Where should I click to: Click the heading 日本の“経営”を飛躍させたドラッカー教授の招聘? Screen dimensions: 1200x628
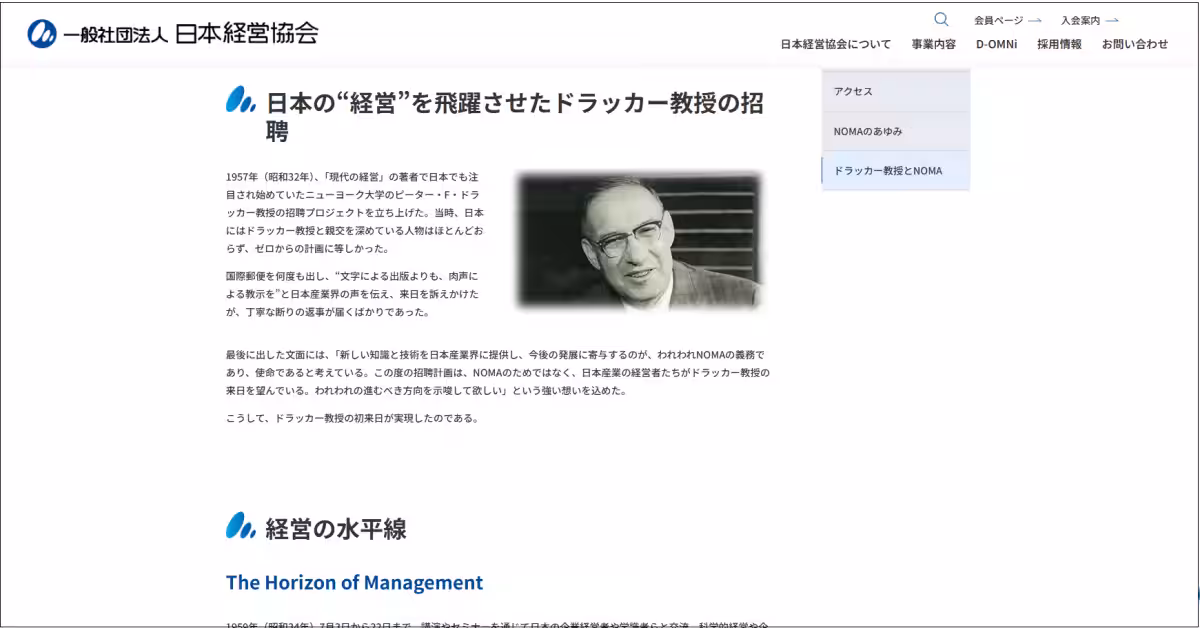tap(515, 116)
